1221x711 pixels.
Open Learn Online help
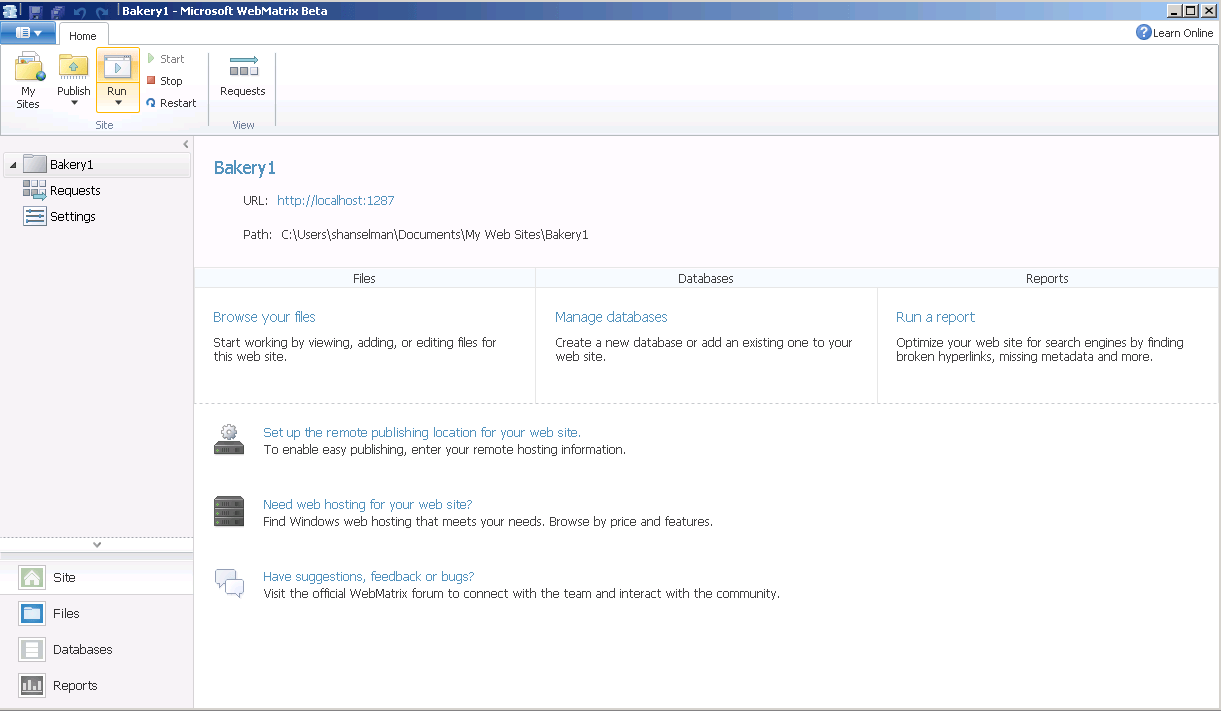coord(1175,33)
